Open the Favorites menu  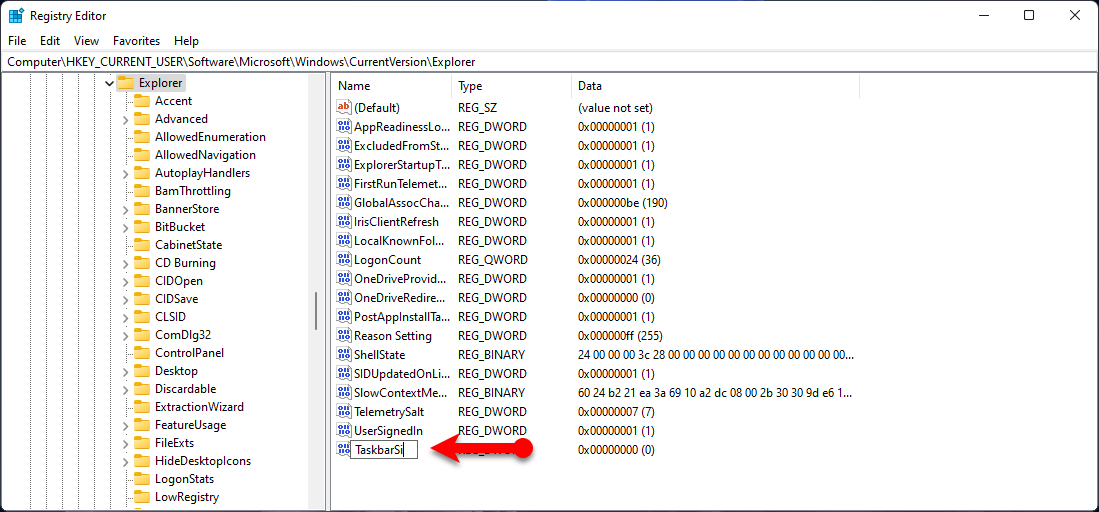click(x=137, y=41)
